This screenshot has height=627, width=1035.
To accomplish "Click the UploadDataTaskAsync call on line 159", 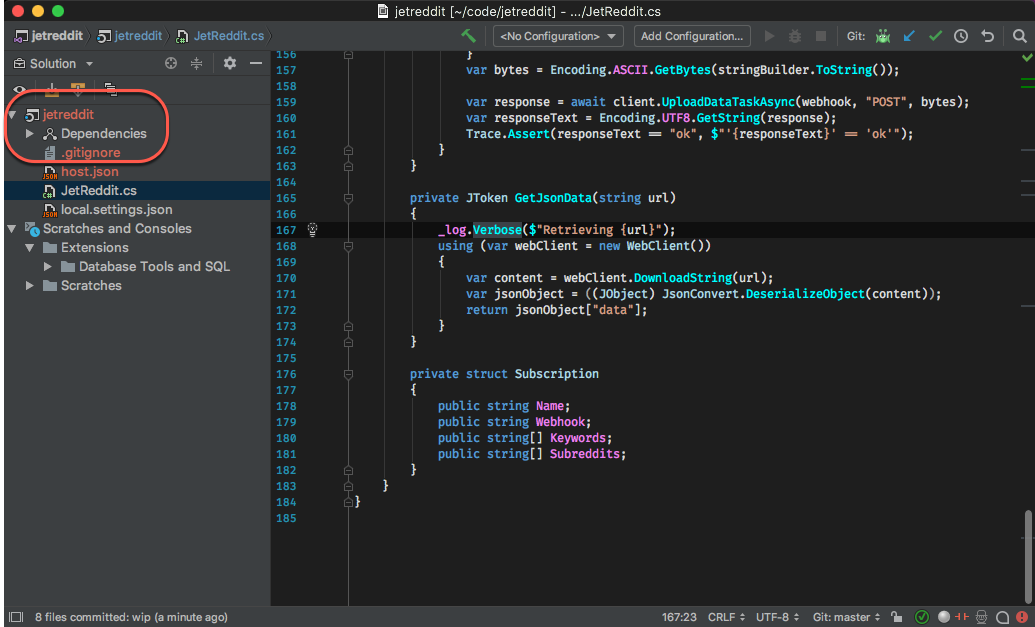I will point(728,102).
